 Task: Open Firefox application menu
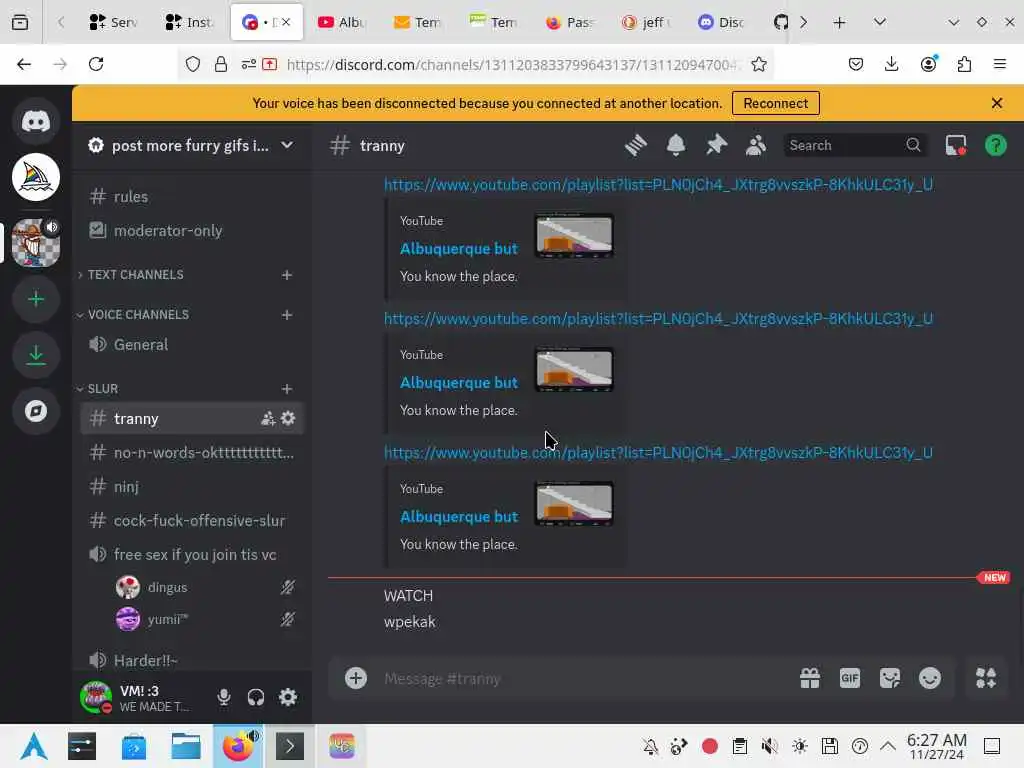(x=999, y=64)
